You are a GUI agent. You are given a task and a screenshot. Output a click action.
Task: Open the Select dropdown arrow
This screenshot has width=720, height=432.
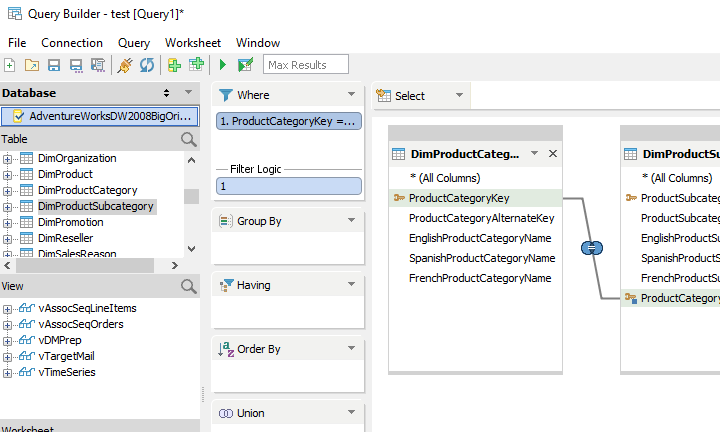(x=459, y=95)
